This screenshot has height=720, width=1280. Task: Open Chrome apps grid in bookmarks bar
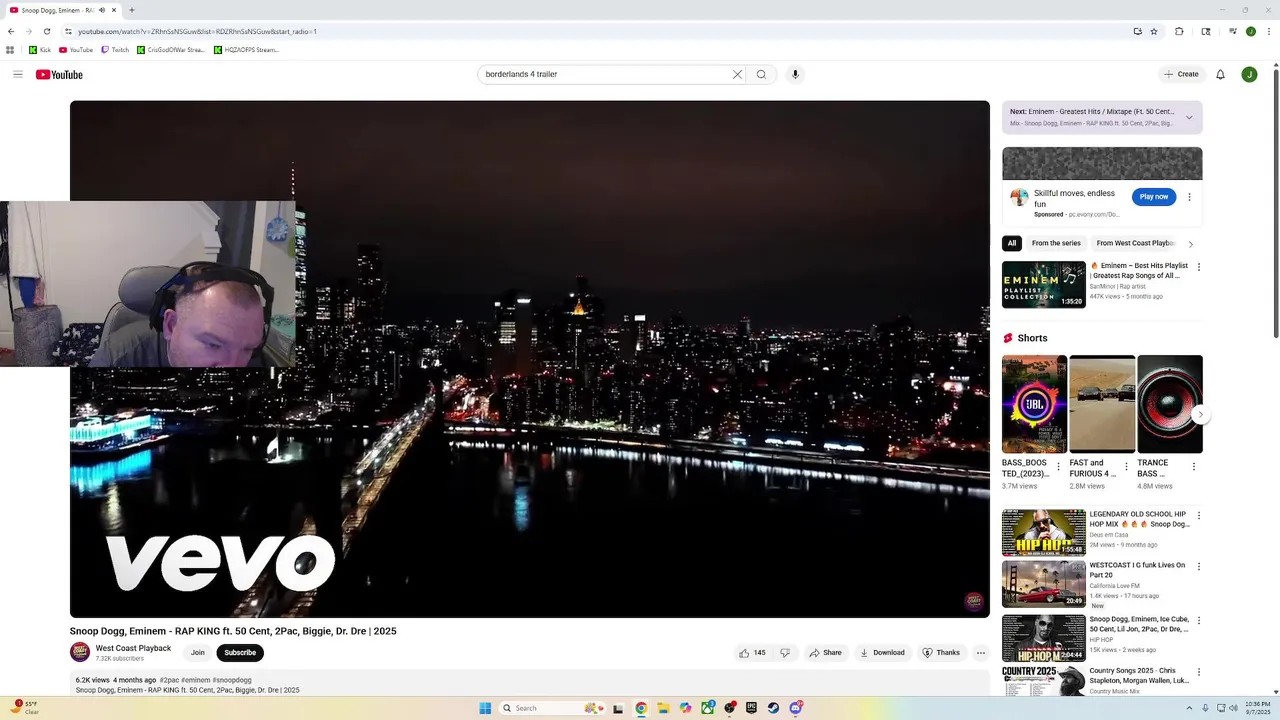[10, 50]
